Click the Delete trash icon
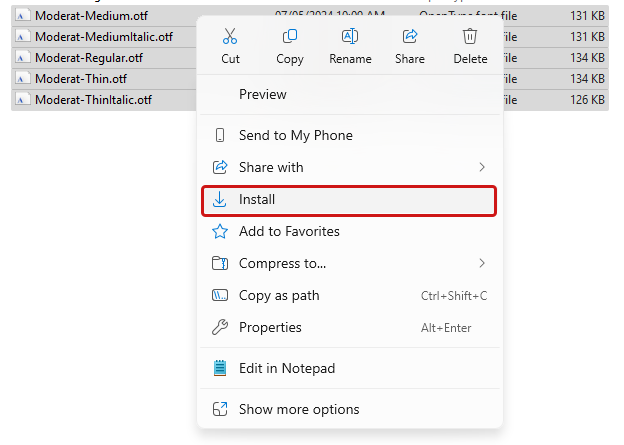This screenshot has width=624, height=445. [470, 36]
